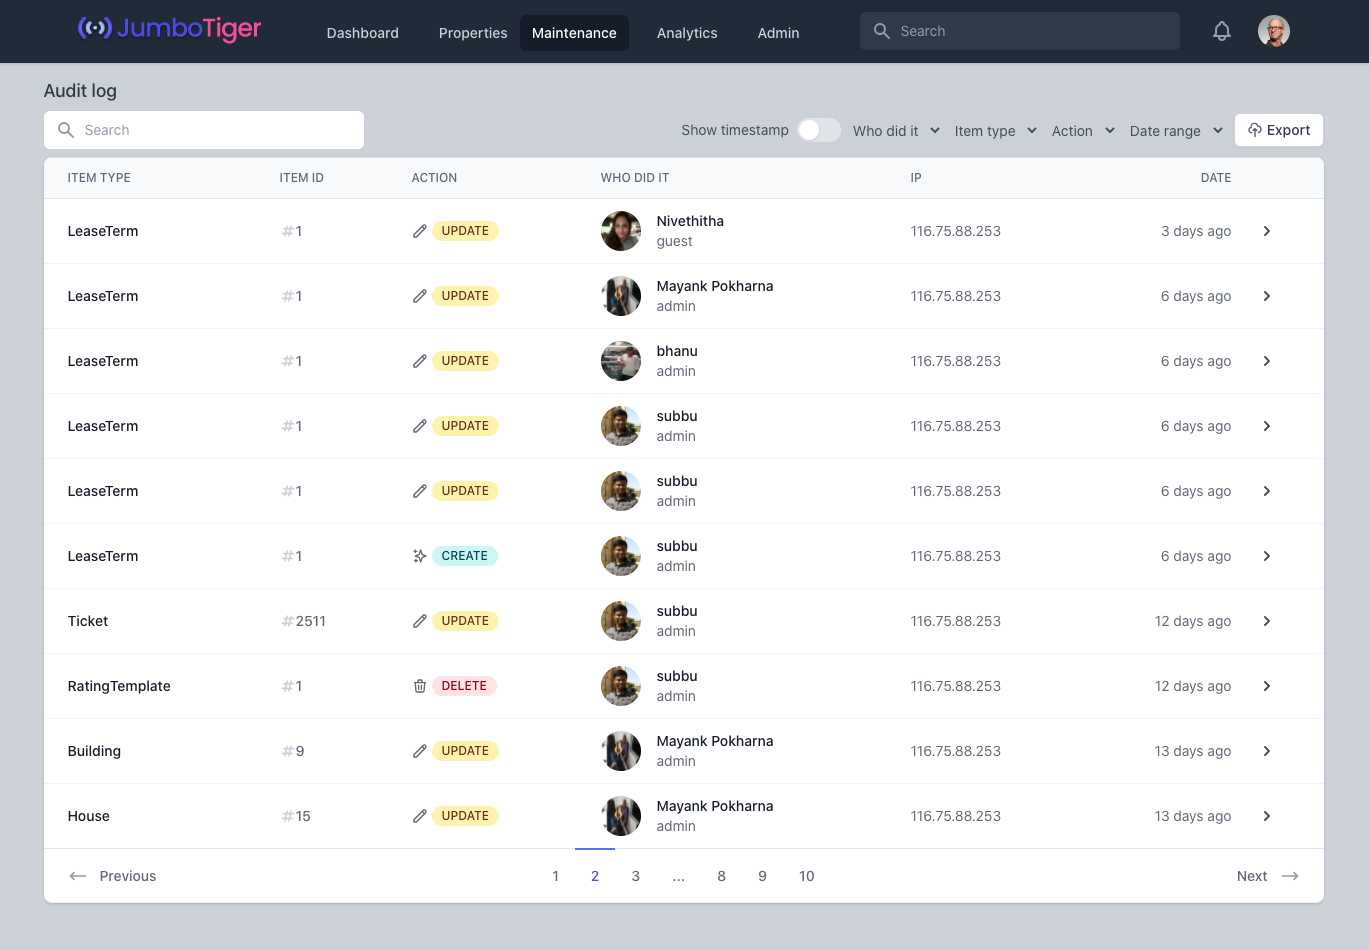Open the Item type filter dropdown
This screenshot has height=950, width=1369.
coord(996,131)
